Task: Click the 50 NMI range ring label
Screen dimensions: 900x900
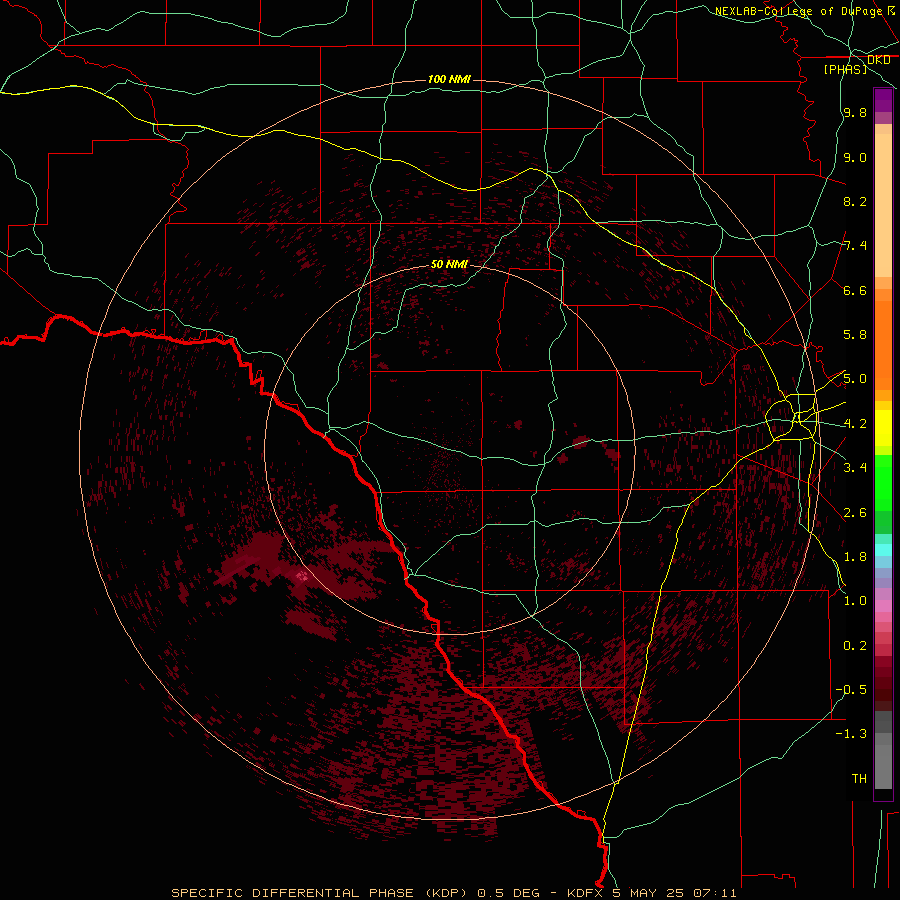Action: [x=449, y=264]
